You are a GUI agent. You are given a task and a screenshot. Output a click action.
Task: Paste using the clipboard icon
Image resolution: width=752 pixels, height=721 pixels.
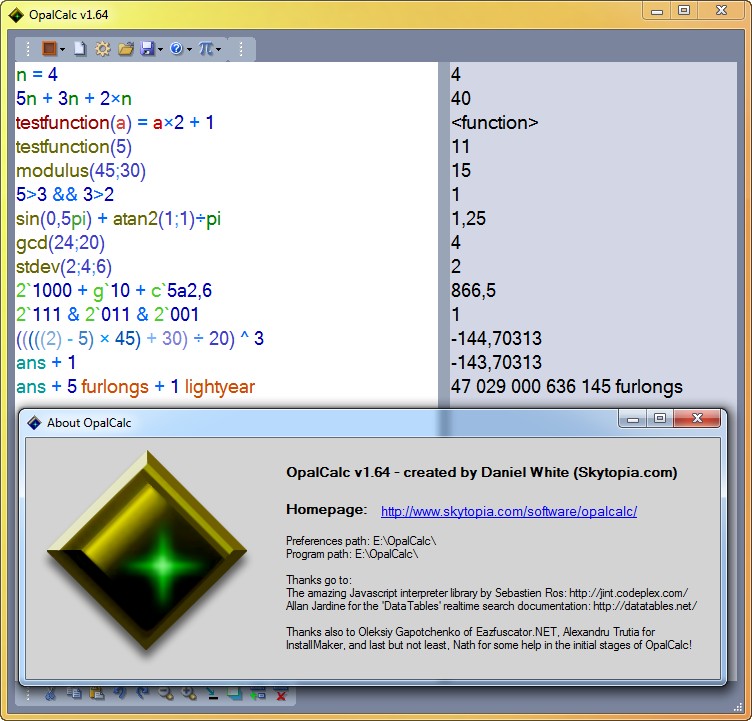pyautogui.click(x=97, y=694)
